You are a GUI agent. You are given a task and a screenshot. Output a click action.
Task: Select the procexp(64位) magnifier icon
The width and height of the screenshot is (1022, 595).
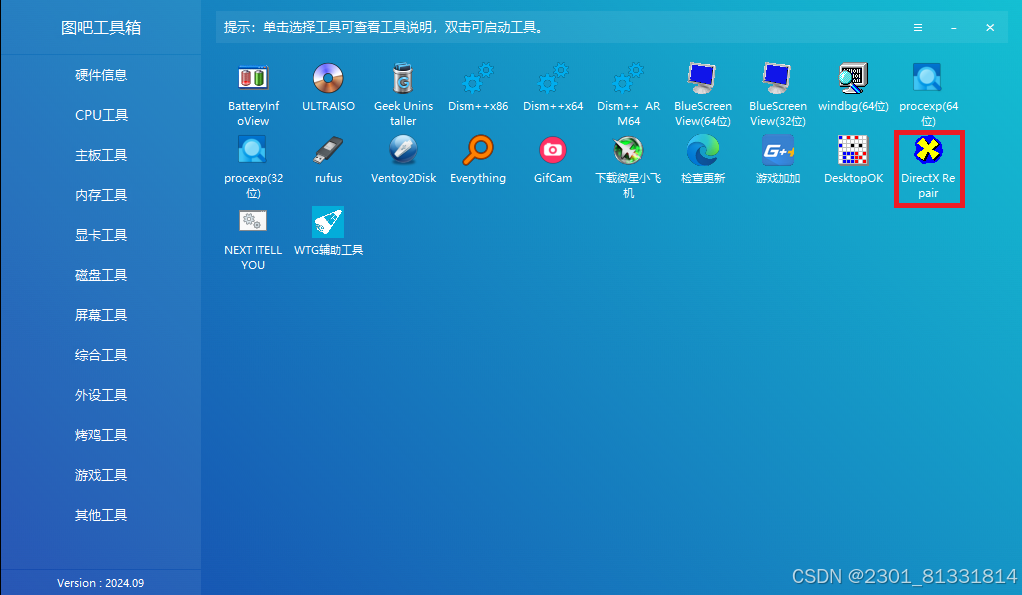tap(928, 78)
